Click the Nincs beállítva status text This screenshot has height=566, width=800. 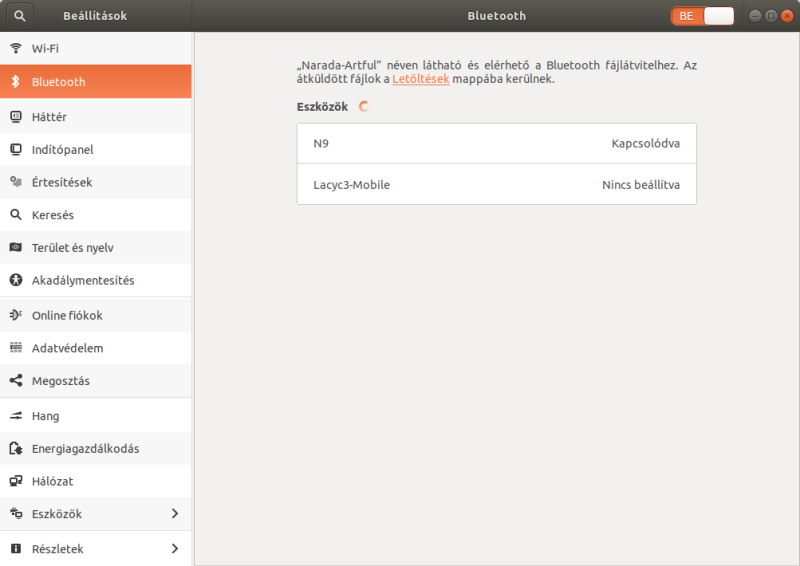(x=641, y=185)
